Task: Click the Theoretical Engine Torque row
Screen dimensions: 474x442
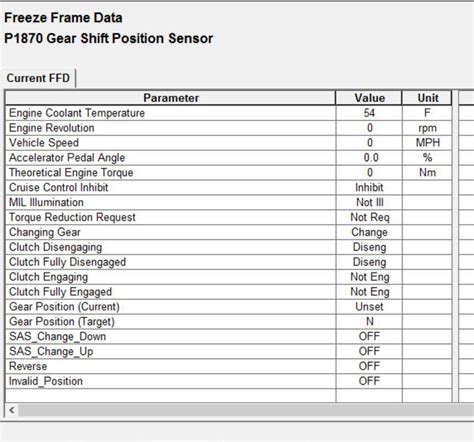Action: (x=229, y=173)
